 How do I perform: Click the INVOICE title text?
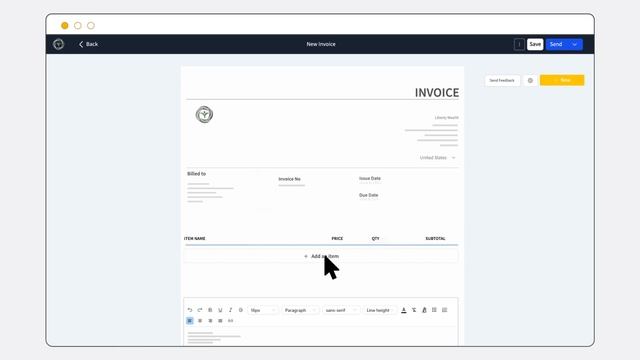point(437,93)
